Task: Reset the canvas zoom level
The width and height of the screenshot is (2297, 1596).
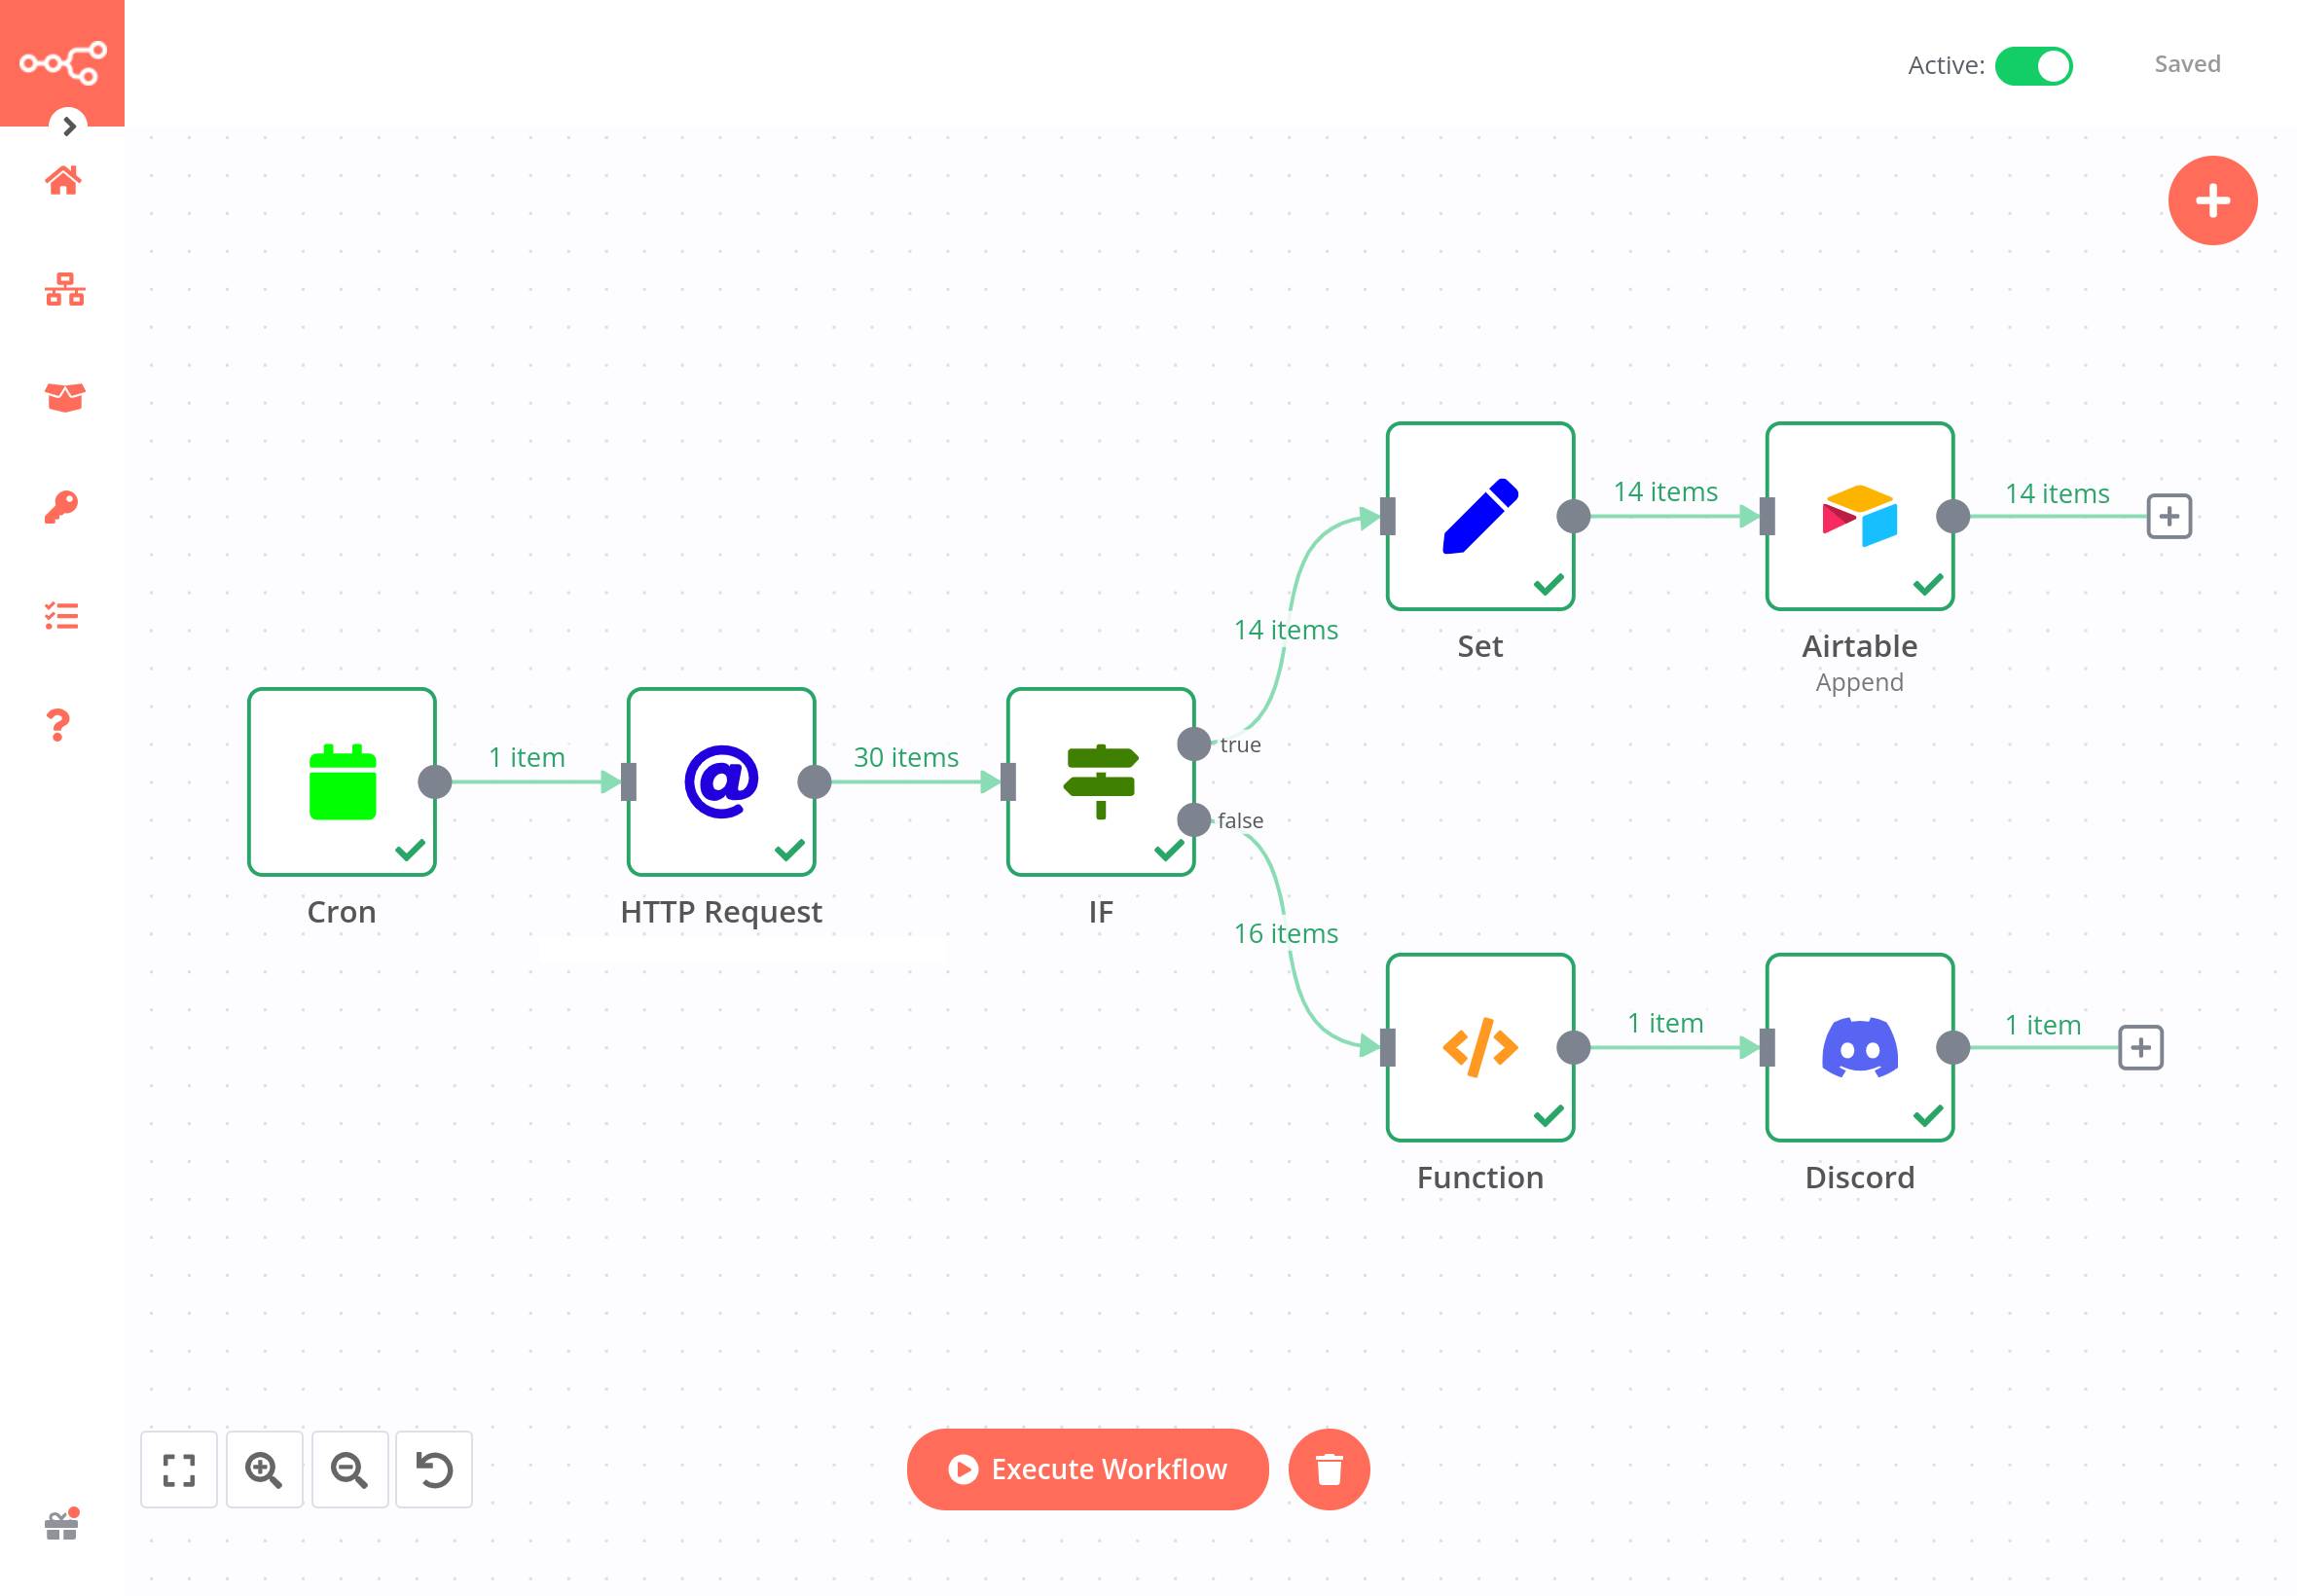Action: [x=433, y=1469]
